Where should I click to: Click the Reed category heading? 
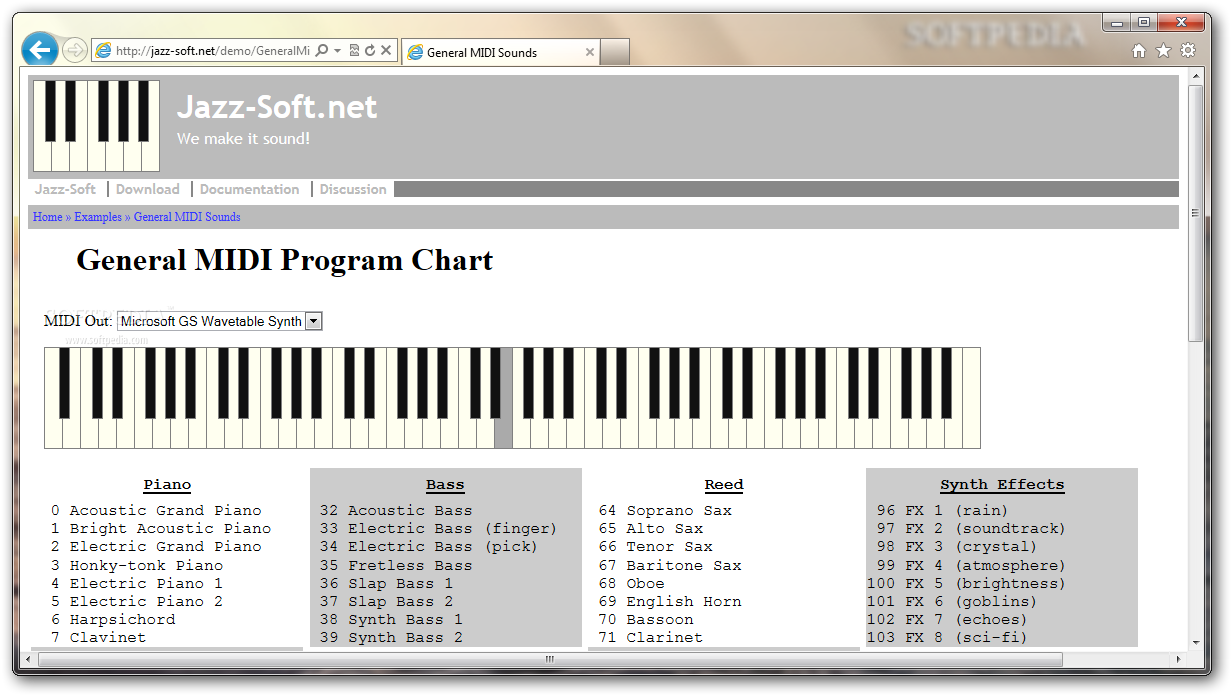[724, 485]
